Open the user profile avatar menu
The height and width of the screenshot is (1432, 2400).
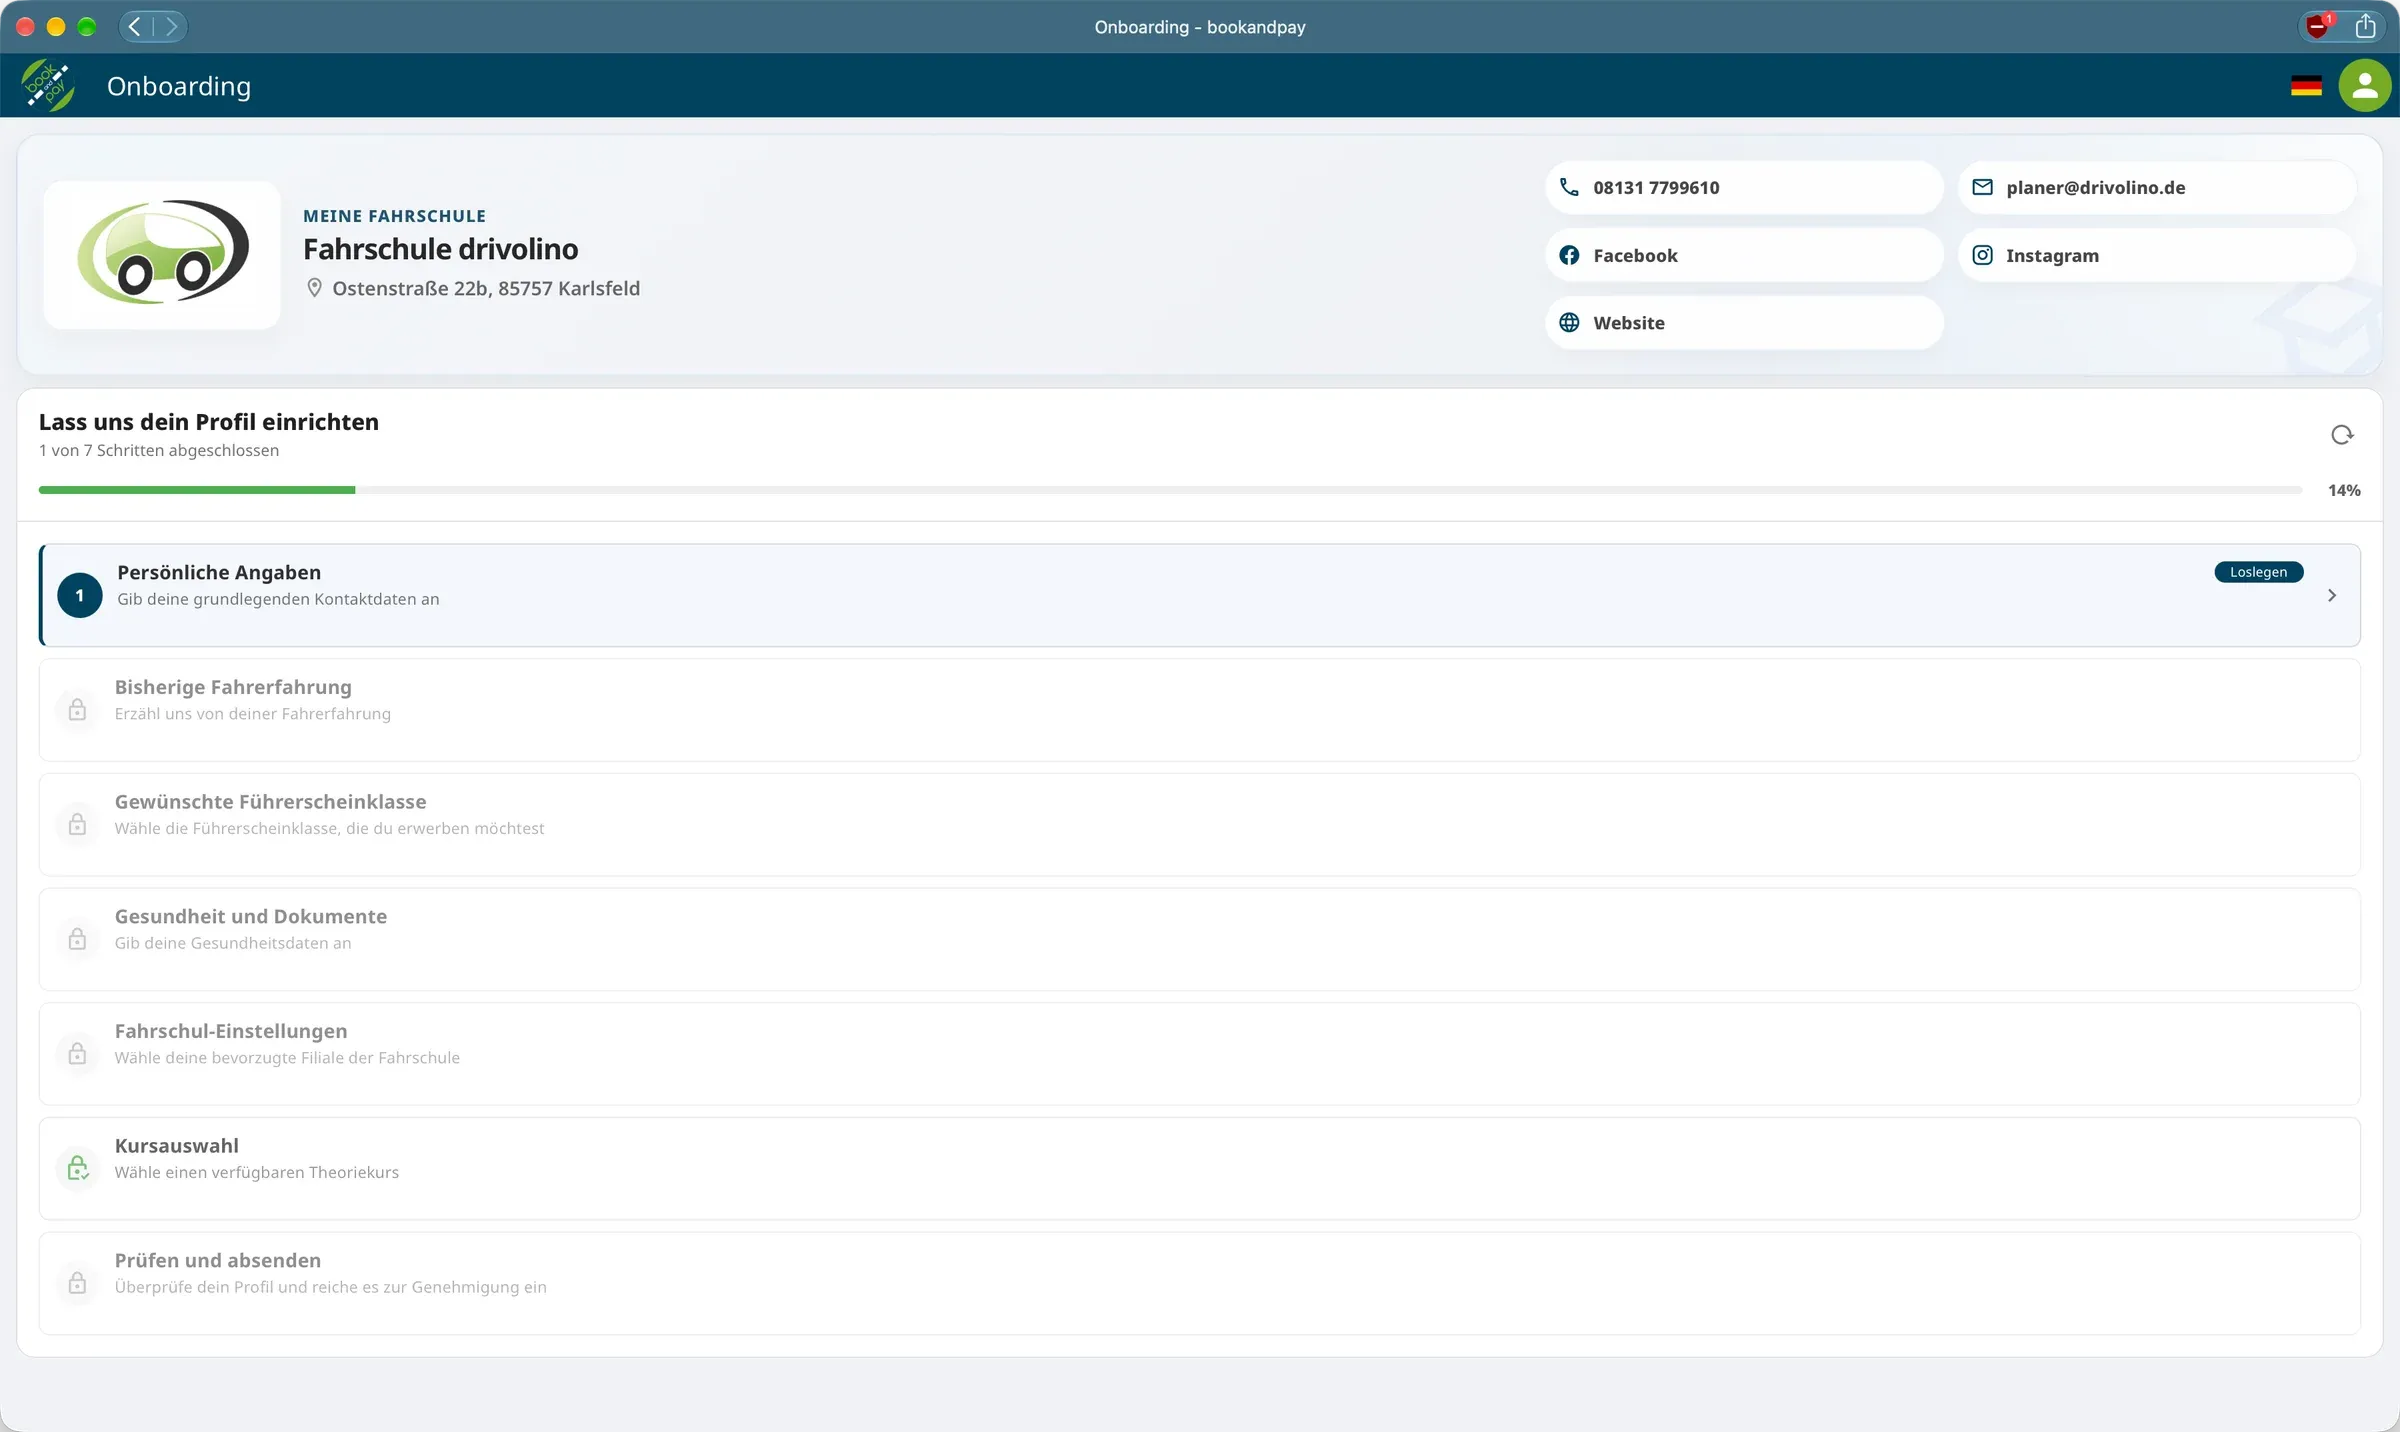pyautogui.click(x=2364, y=86)
